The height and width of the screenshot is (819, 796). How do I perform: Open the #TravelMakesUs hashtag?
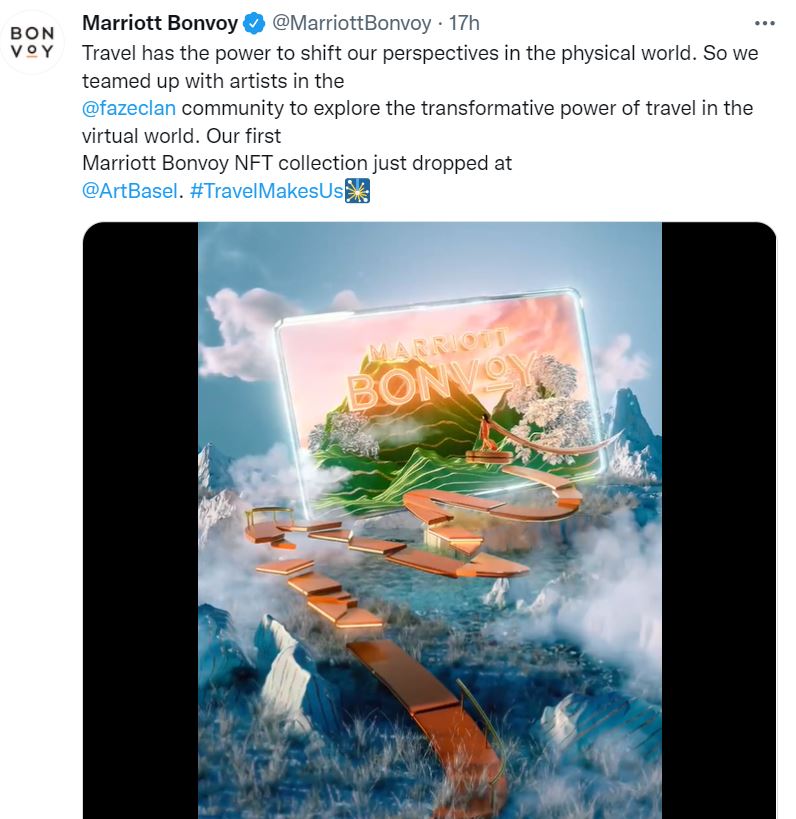(x=266, y=191)
